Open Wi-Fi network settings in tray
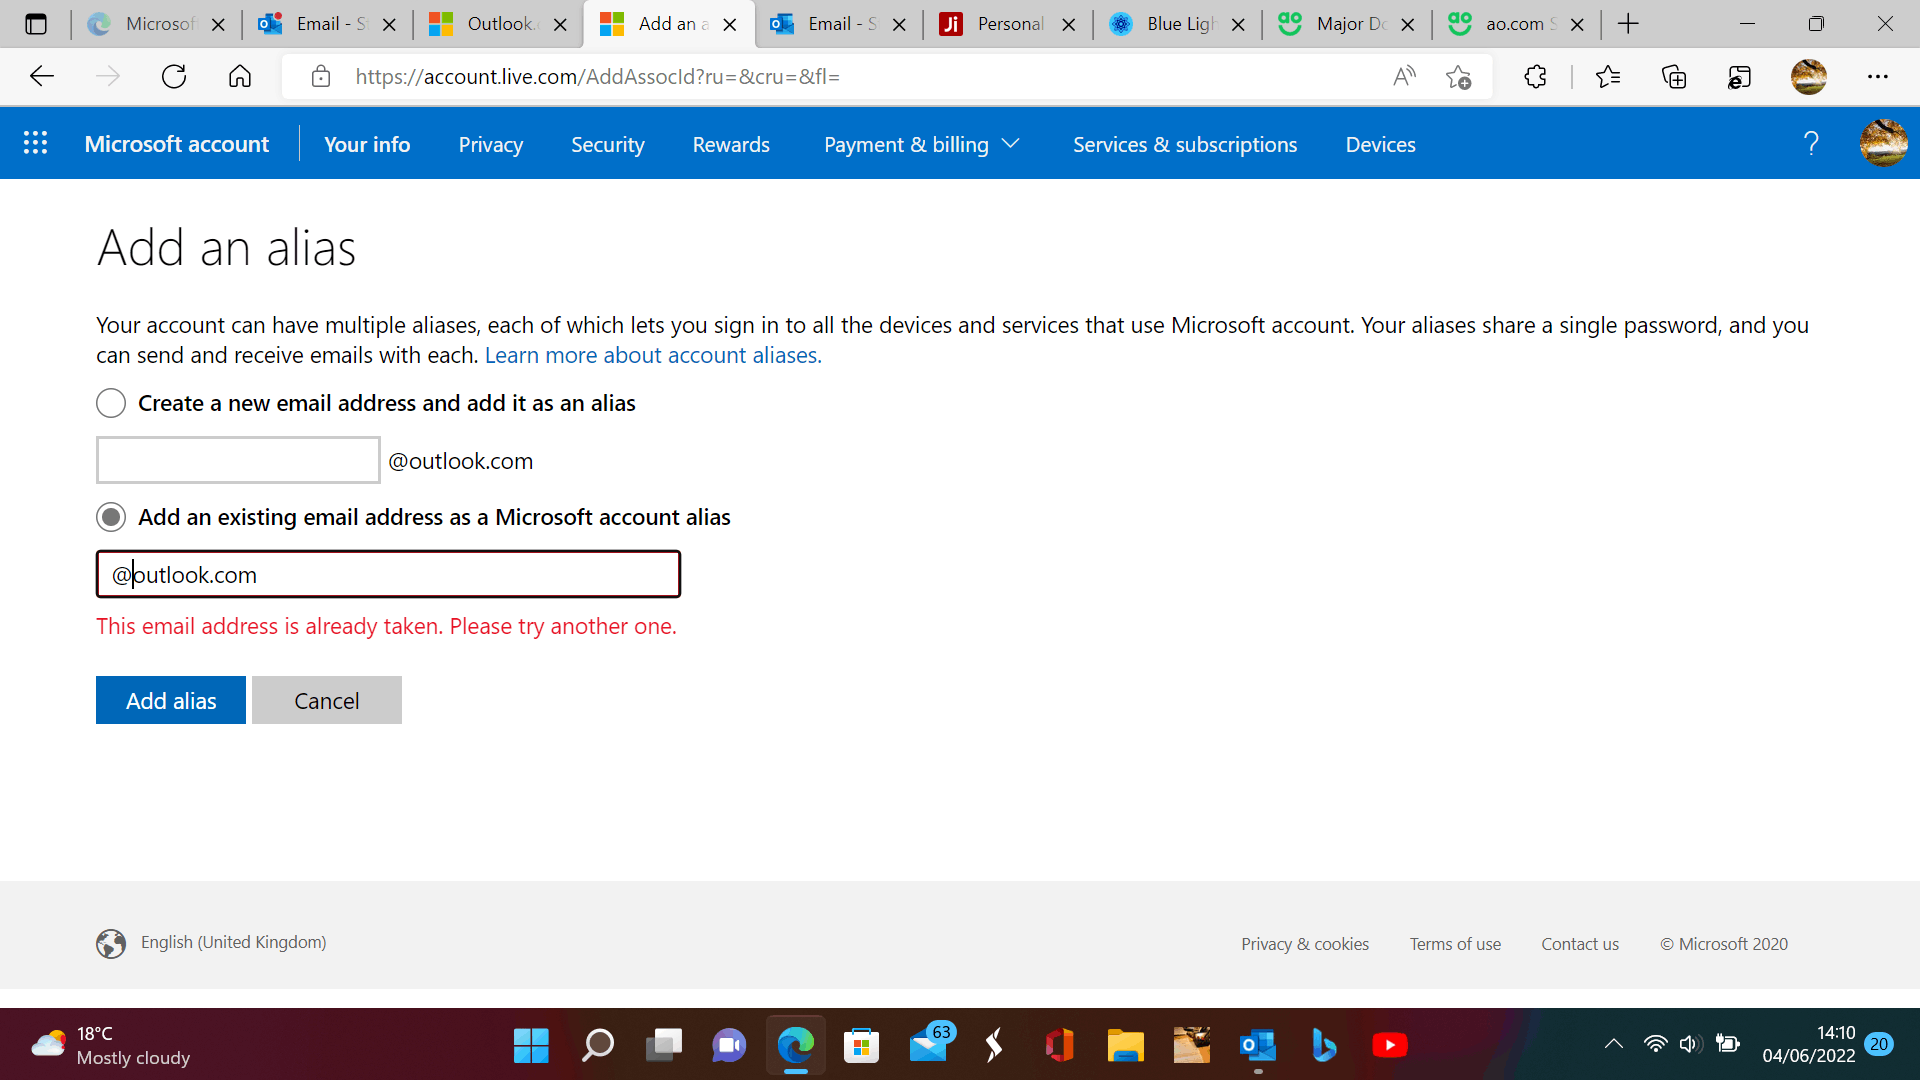This screenshot has width=1920, height=1080. tap(1656, 1045)
